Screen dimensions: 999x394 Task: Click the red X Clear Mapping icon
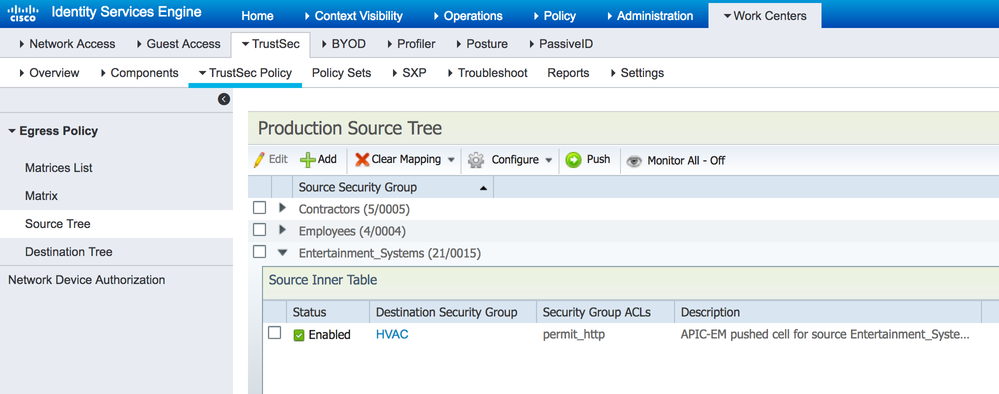point(362,159)
